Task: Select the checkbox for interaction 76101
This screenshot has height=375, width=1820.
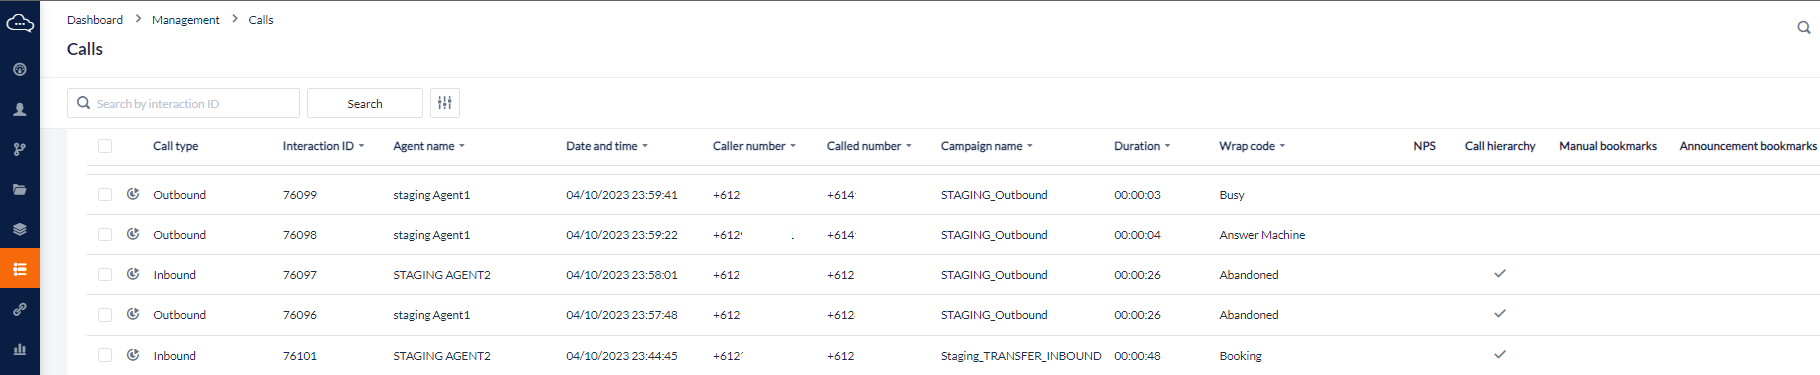Action: click(x=105, y=355)
